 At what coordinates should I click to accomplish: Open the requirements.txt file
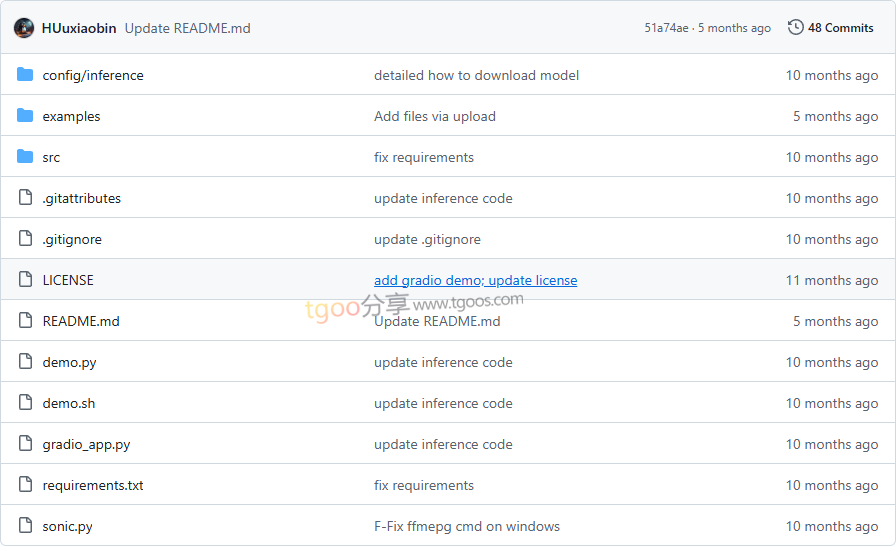93,485
